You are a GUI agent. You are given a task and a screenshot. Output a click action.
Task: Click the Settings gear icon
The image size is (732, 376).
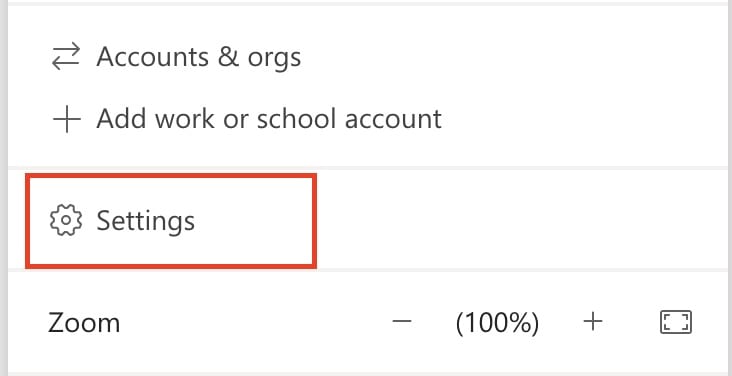click(66, 220)
